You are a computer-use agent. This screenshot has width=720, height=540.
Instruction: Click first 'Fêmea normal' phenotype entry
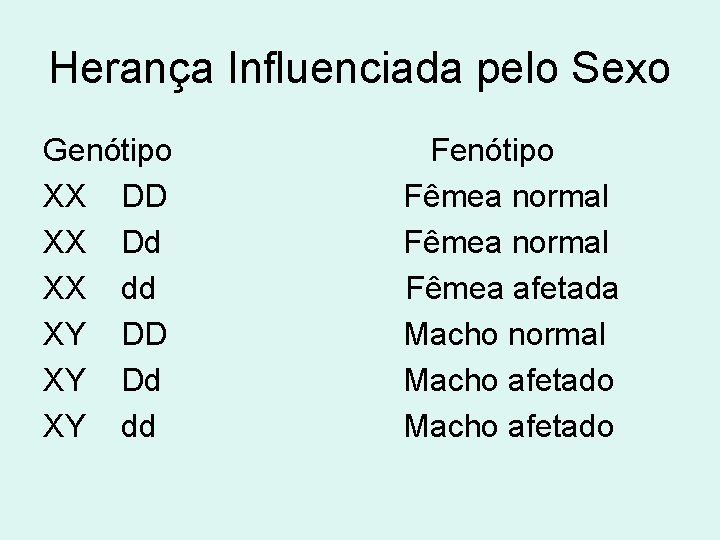[506, 197]
